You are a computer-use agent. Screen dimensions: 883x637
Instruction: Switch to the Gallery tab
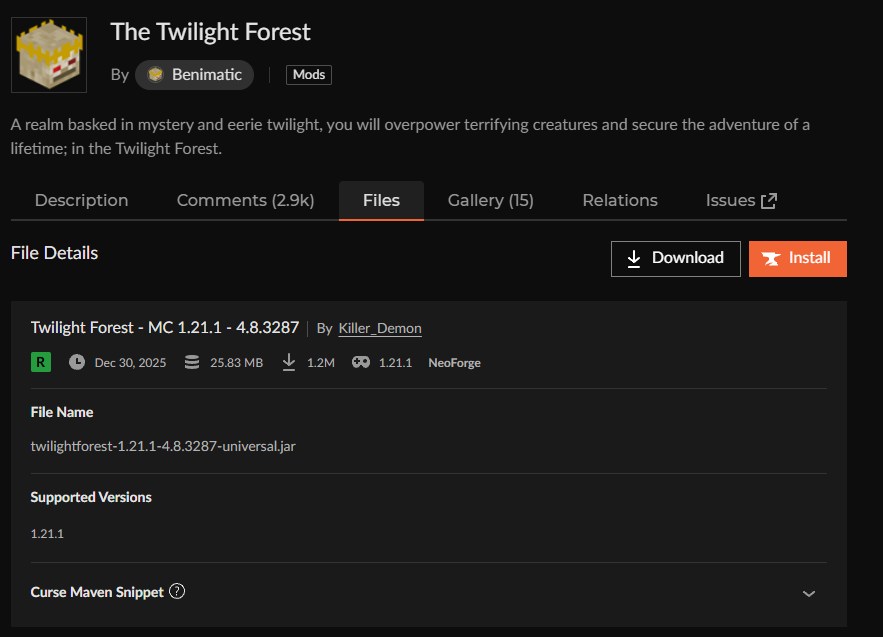click(x=489, y=200)
